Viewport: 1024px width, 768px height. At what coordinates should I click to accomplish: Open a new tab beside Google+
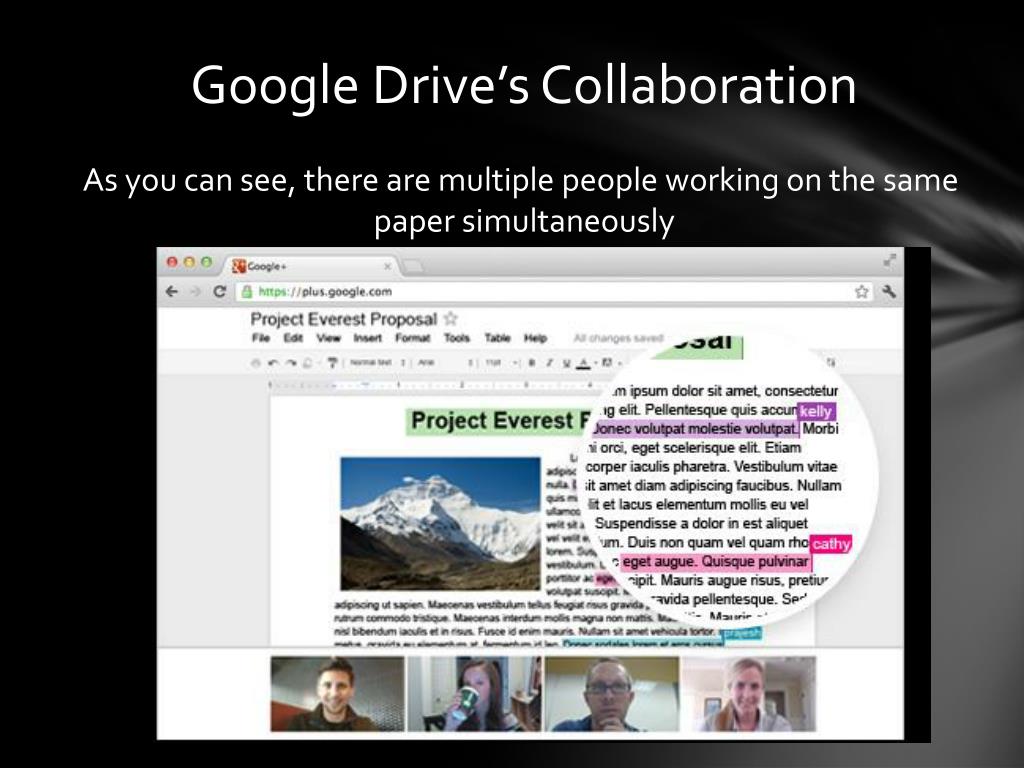tap(413, 266)
